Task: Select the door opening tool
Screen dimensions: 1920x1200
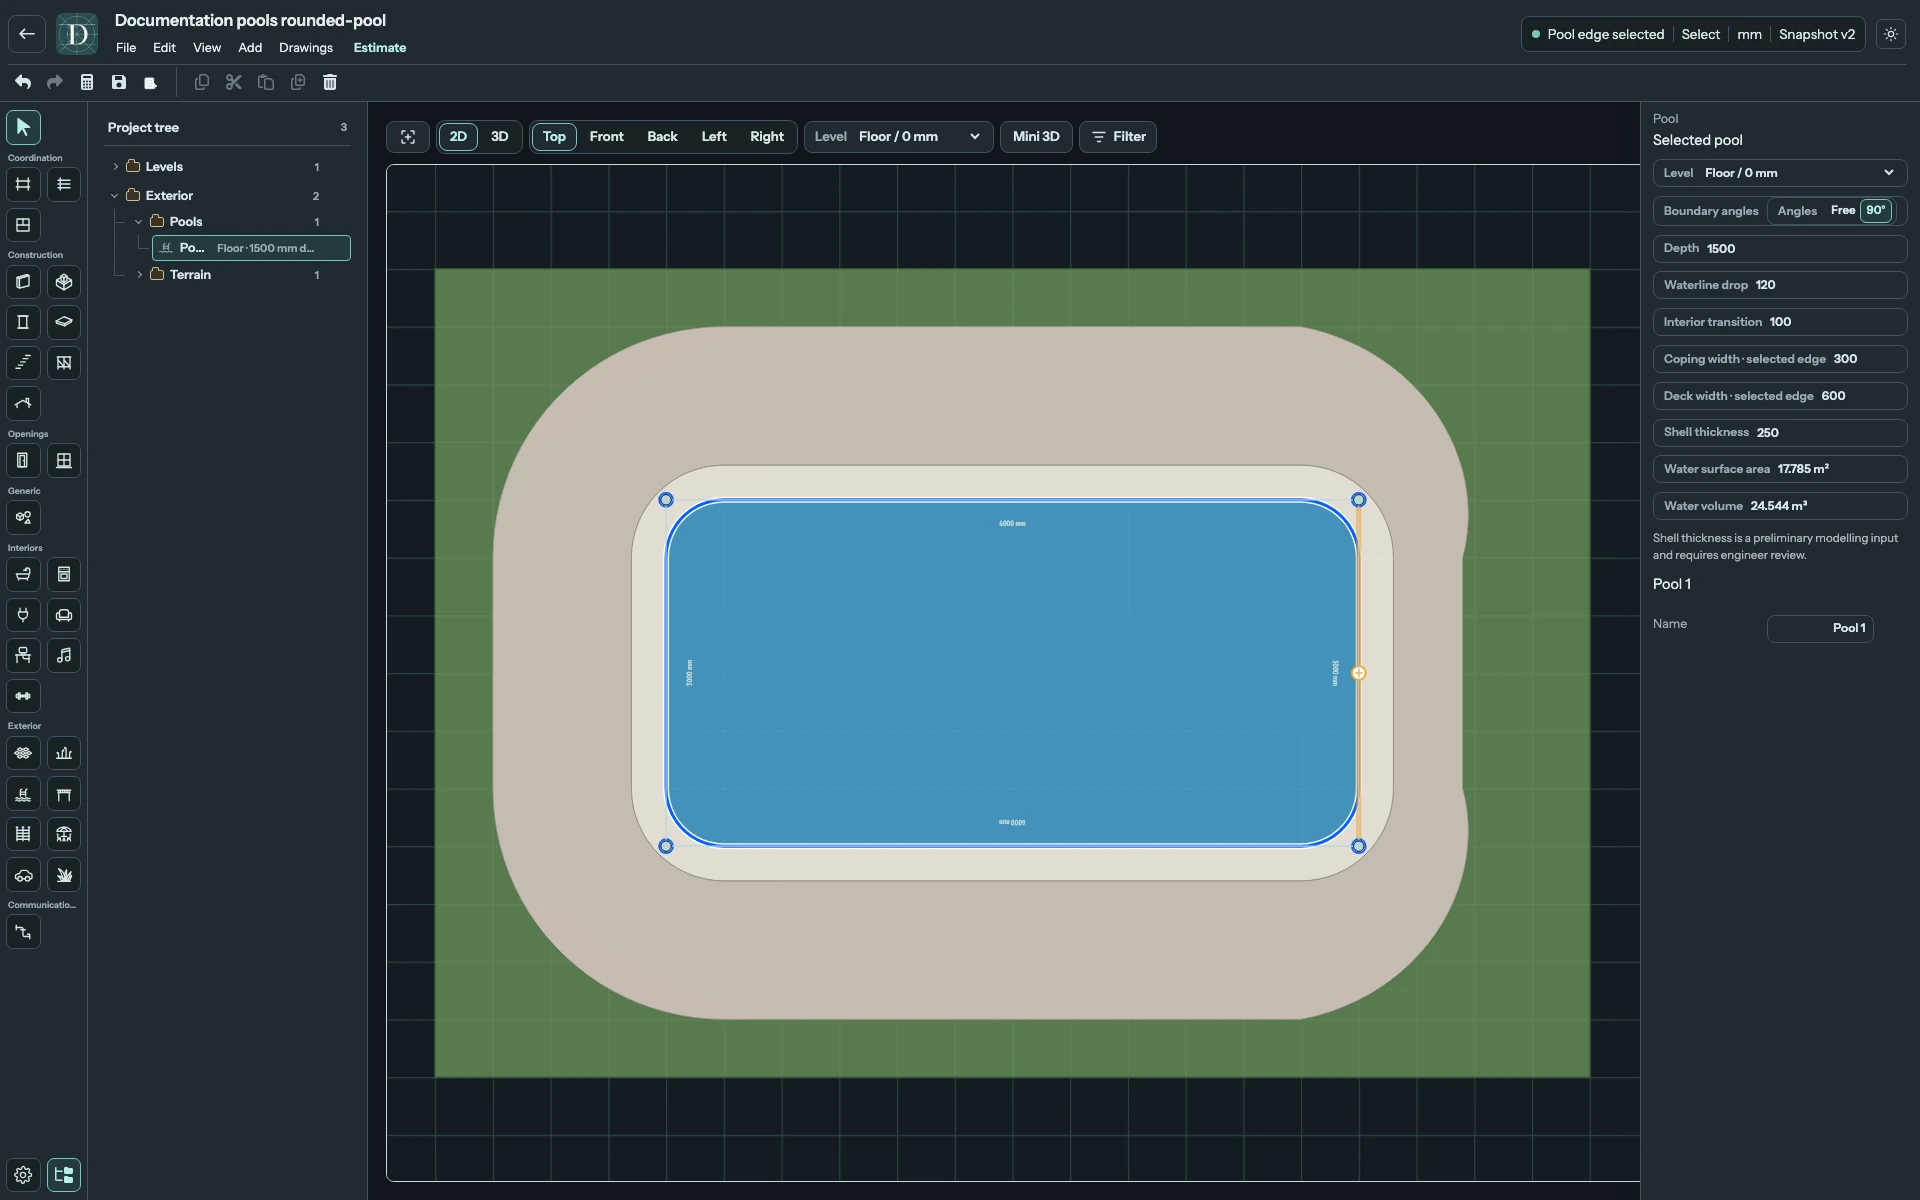Action: click(x=23, y=461)
